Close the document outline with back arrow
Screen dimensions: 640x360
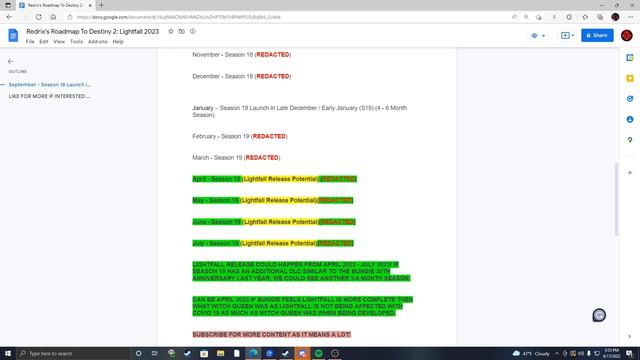[11, 61]
